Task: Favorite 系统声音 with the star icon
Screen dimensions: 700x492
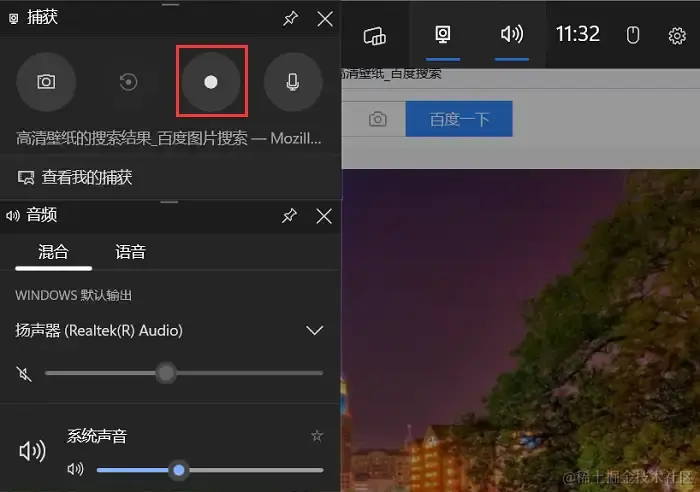Action: tap(317, 436)
